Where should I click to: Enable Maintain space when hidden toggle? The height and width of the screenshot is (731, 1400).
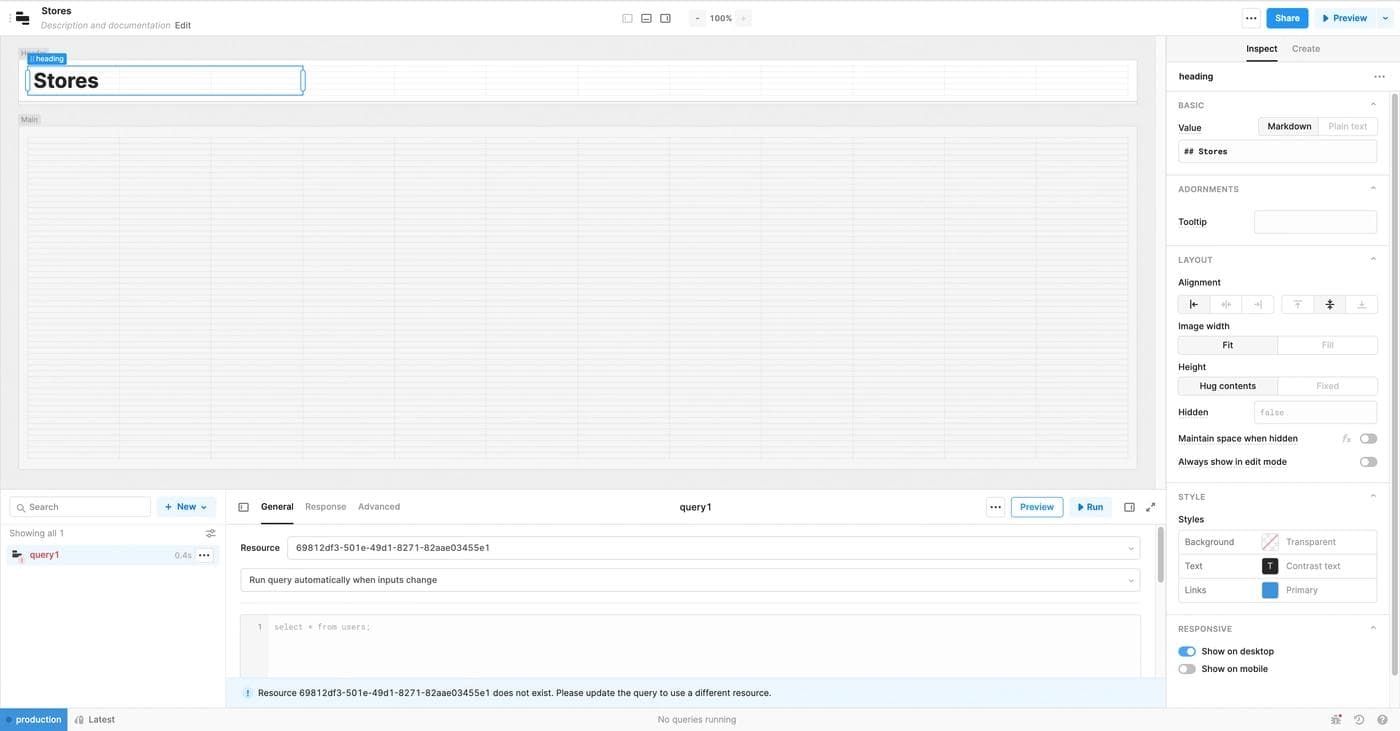click(1368, 438)
